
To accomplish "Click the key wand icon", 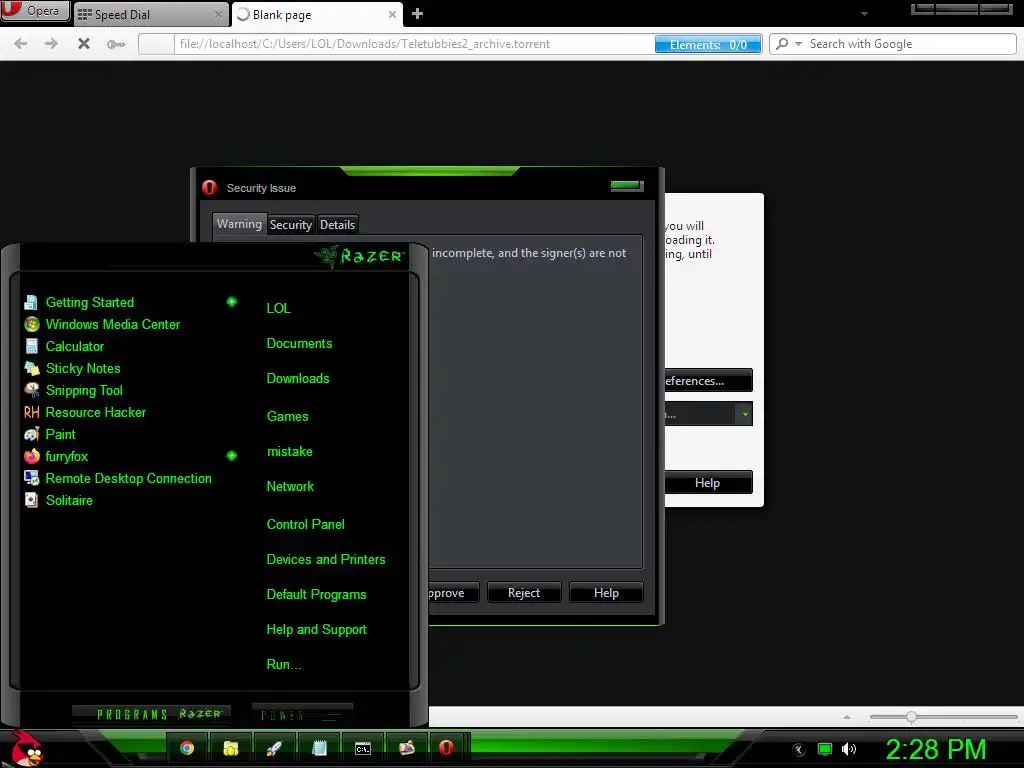I will point(116,44).
